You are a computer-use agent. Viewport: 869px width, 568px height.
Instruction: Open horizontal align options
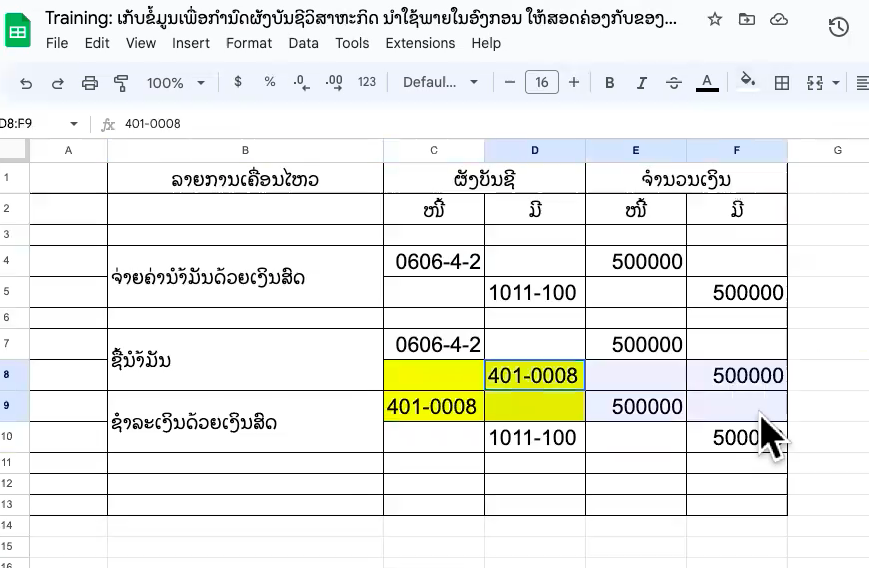(862, 83)
